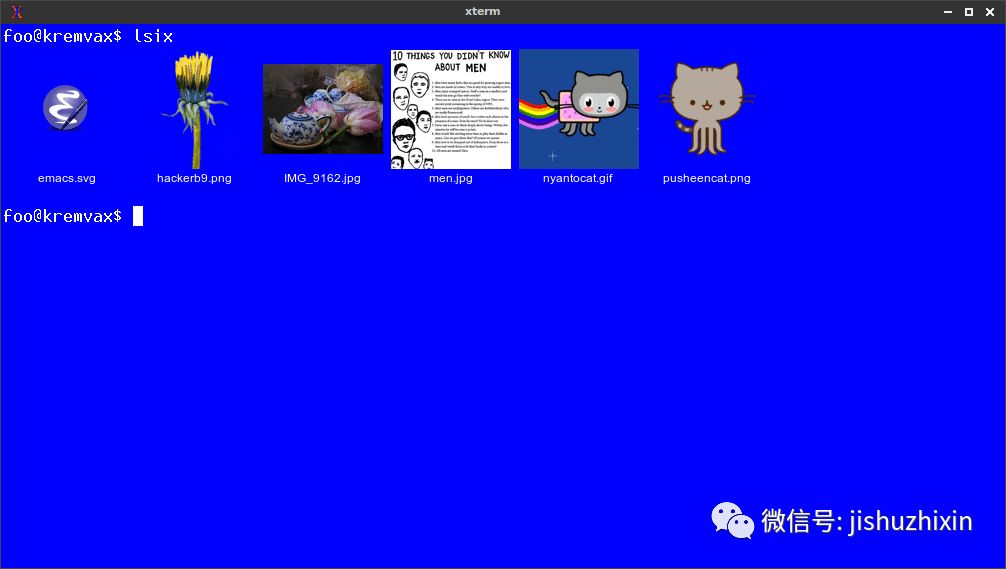Click the pusheencat.png filename label
1006x569 pixels.
(706, 178)
